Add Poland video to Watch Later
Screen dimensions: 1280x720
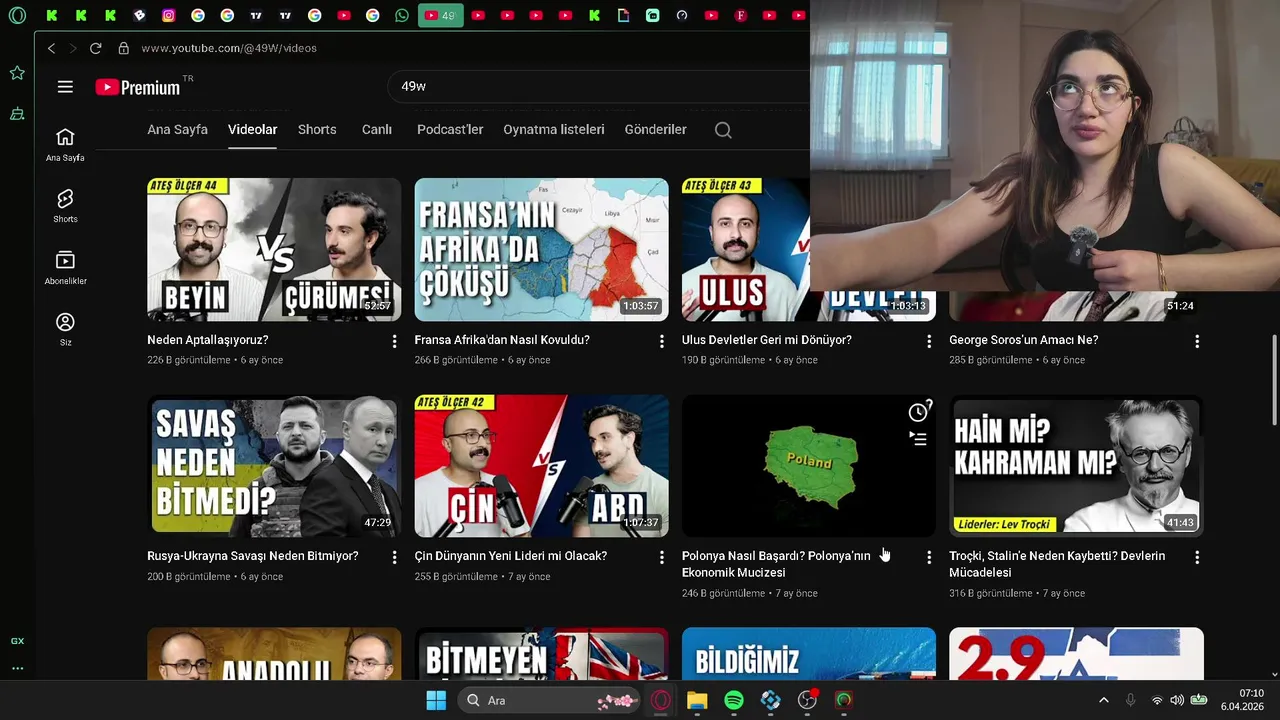[918, 412]
